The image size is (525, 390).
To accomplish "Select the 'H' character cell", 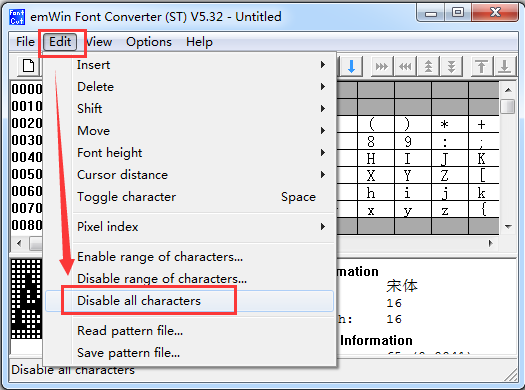I will click(x=376, y=158).
